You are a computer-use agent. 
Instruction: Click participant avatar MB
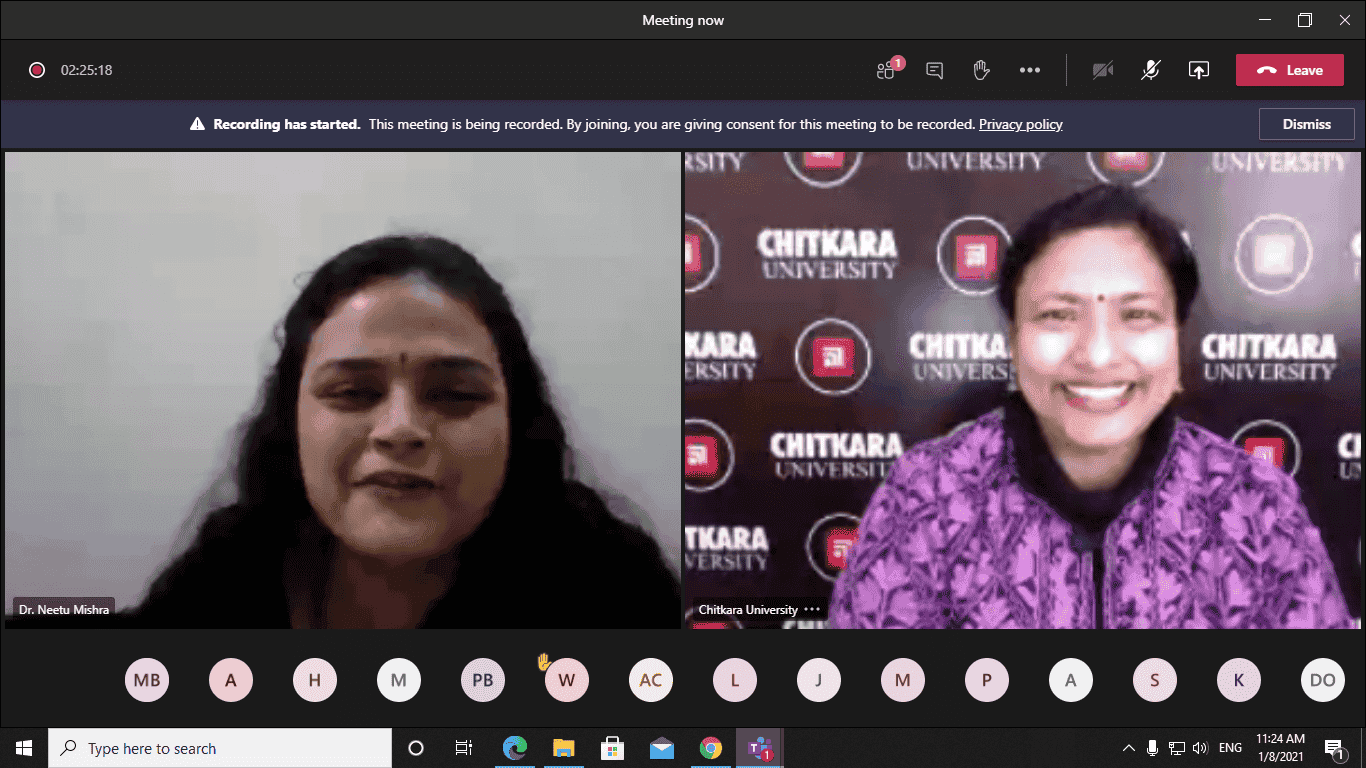tap(147, 681)
